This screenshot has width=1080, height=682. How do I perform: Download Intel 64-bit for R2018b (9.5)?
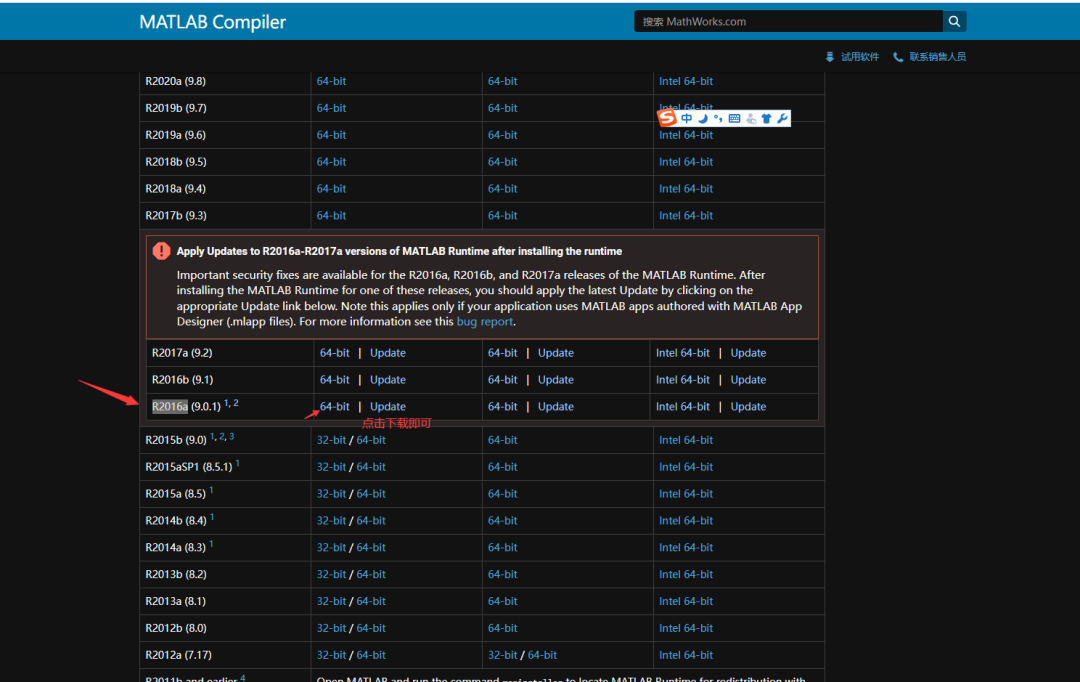[685, 162]
